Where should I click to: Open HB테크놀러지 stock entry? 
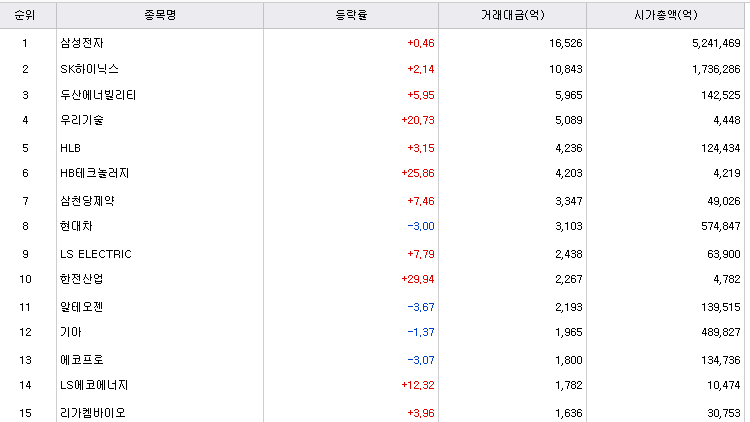(95, 173)
